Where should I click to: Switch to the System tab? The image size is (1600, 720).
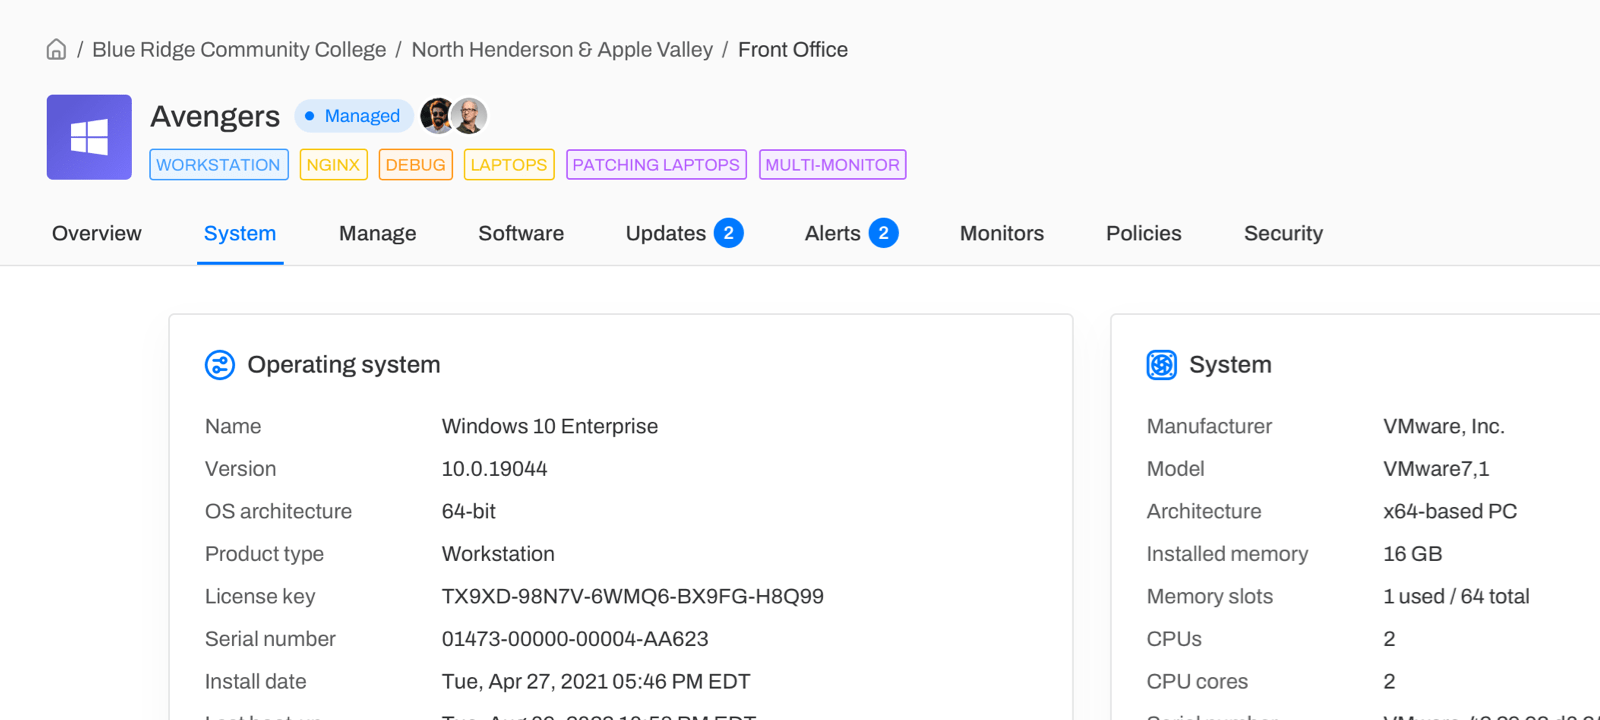click(x=240, y=233)
